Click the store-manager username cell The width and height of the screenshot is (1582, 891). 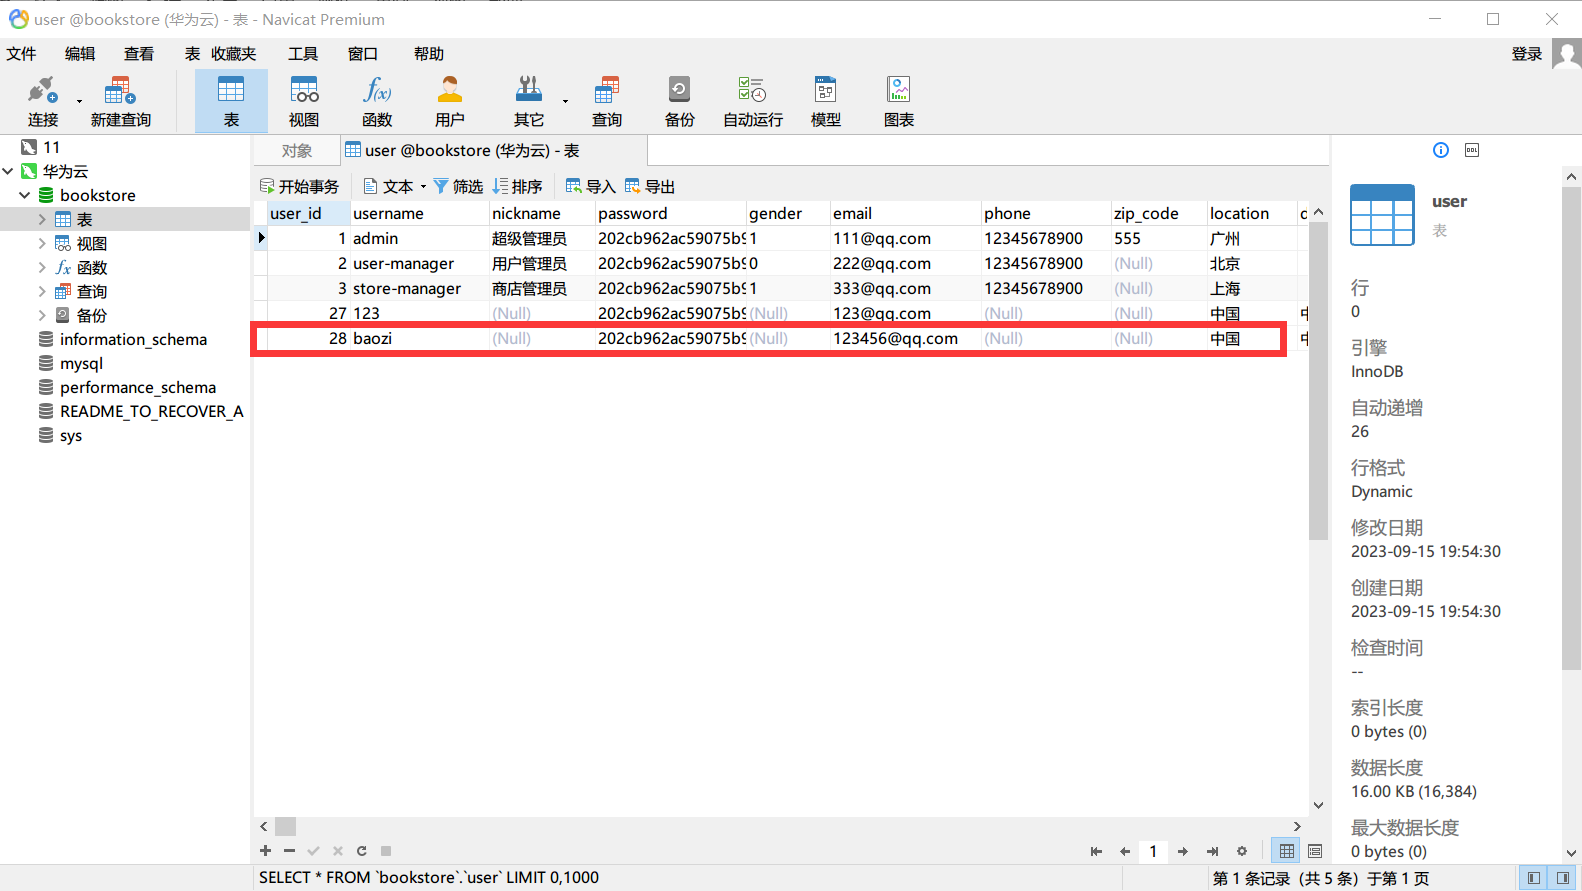(x=419, y=288)
